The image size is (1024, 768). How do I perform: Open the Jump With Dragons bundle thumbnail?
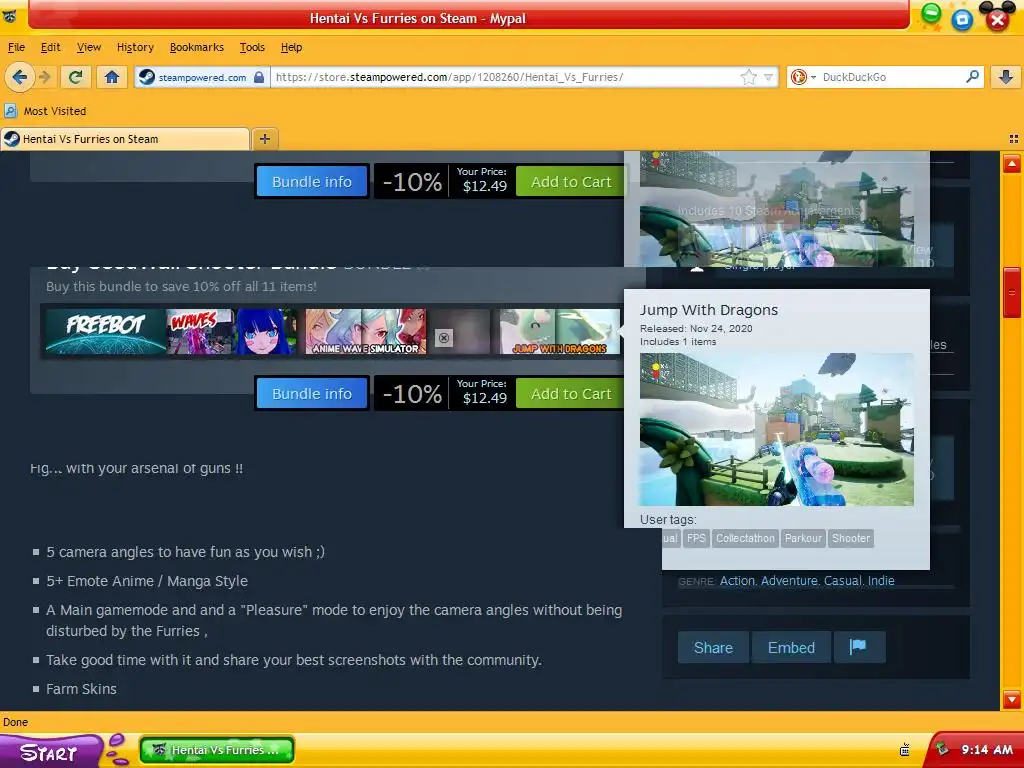(560, 332)
